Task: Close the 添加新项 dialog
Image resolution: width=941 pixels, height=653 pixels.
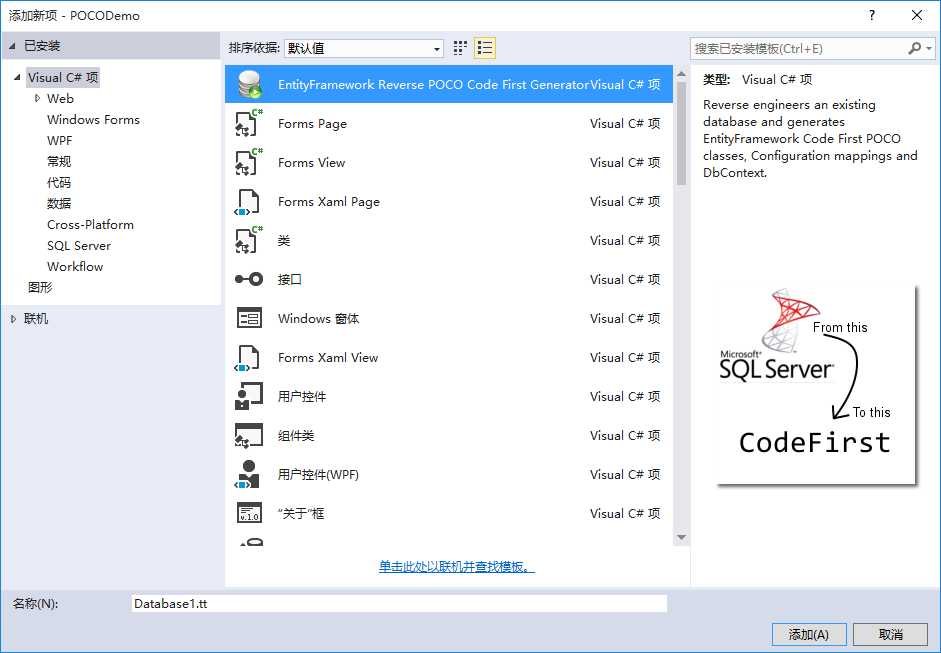Action: pos(917,15)
